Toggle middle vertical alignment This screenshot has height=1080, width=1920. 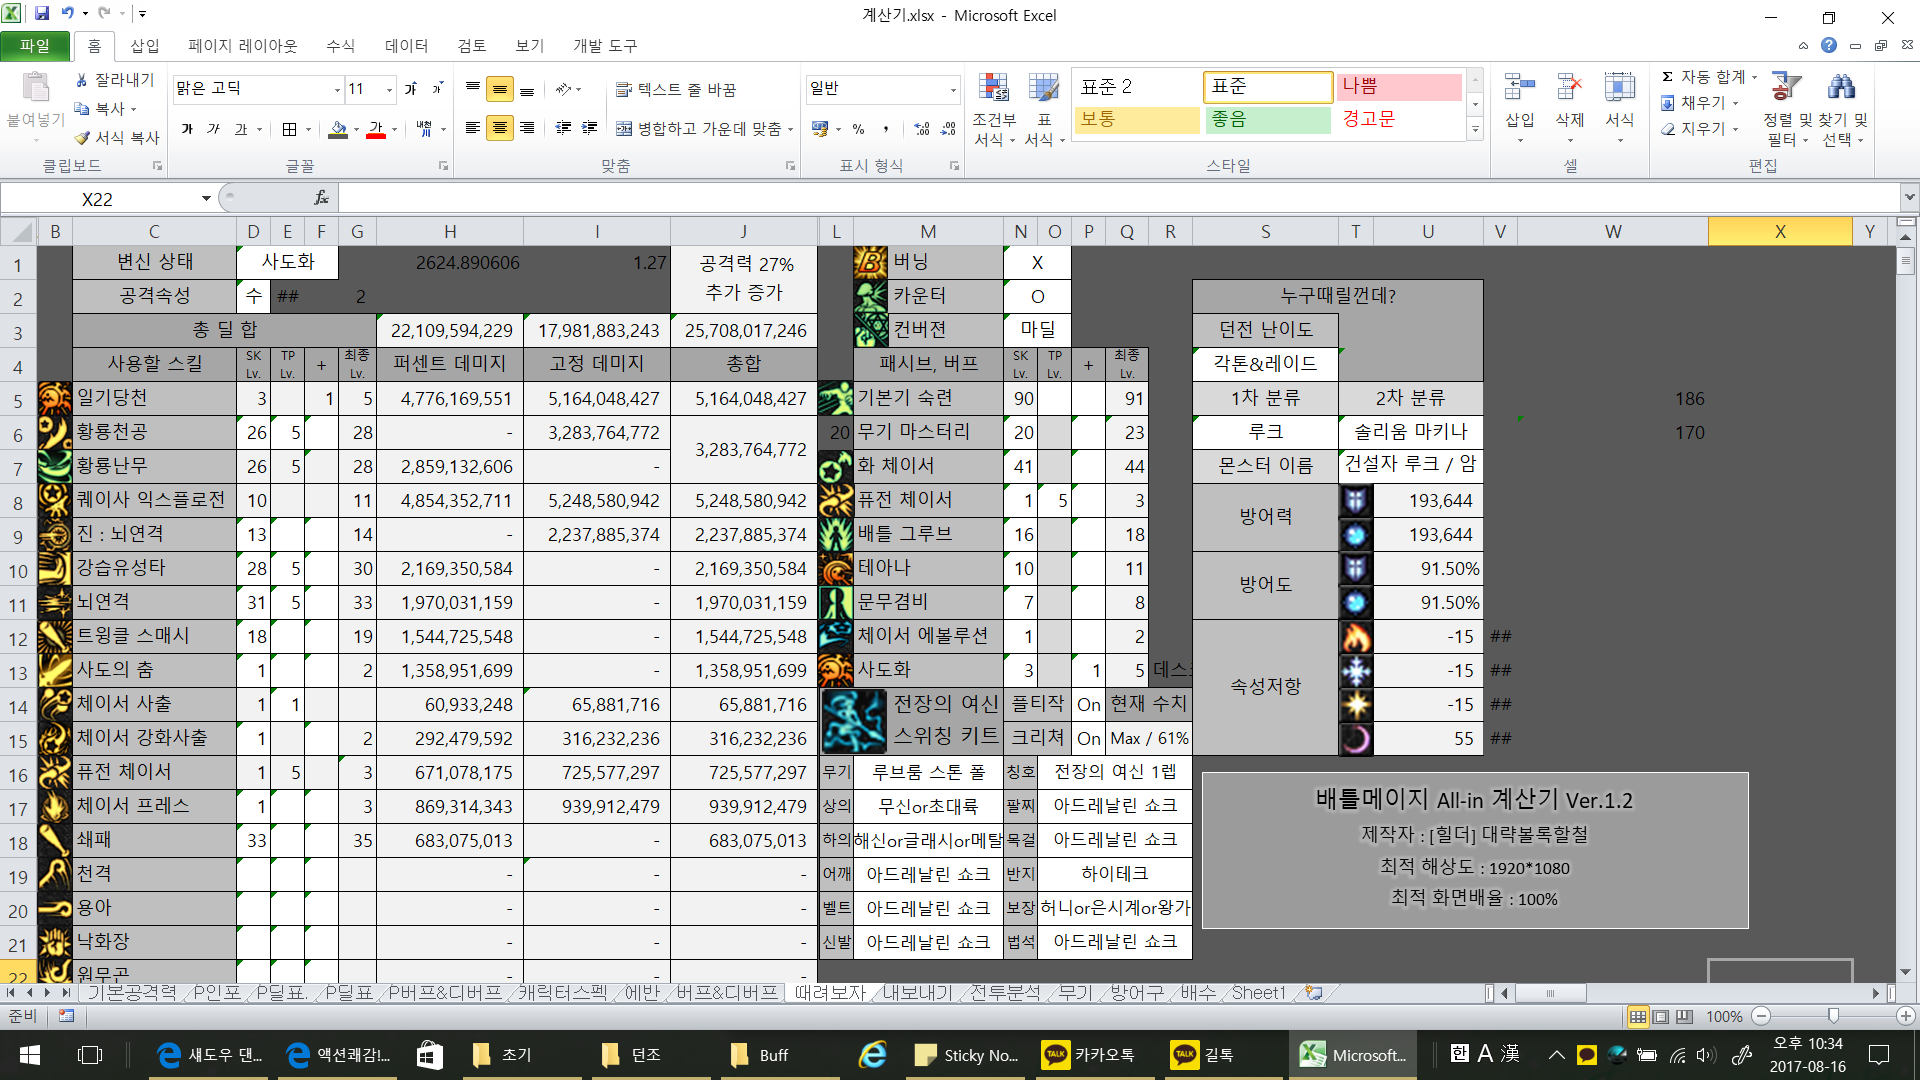pyautogui.click(x=499, y=89)
